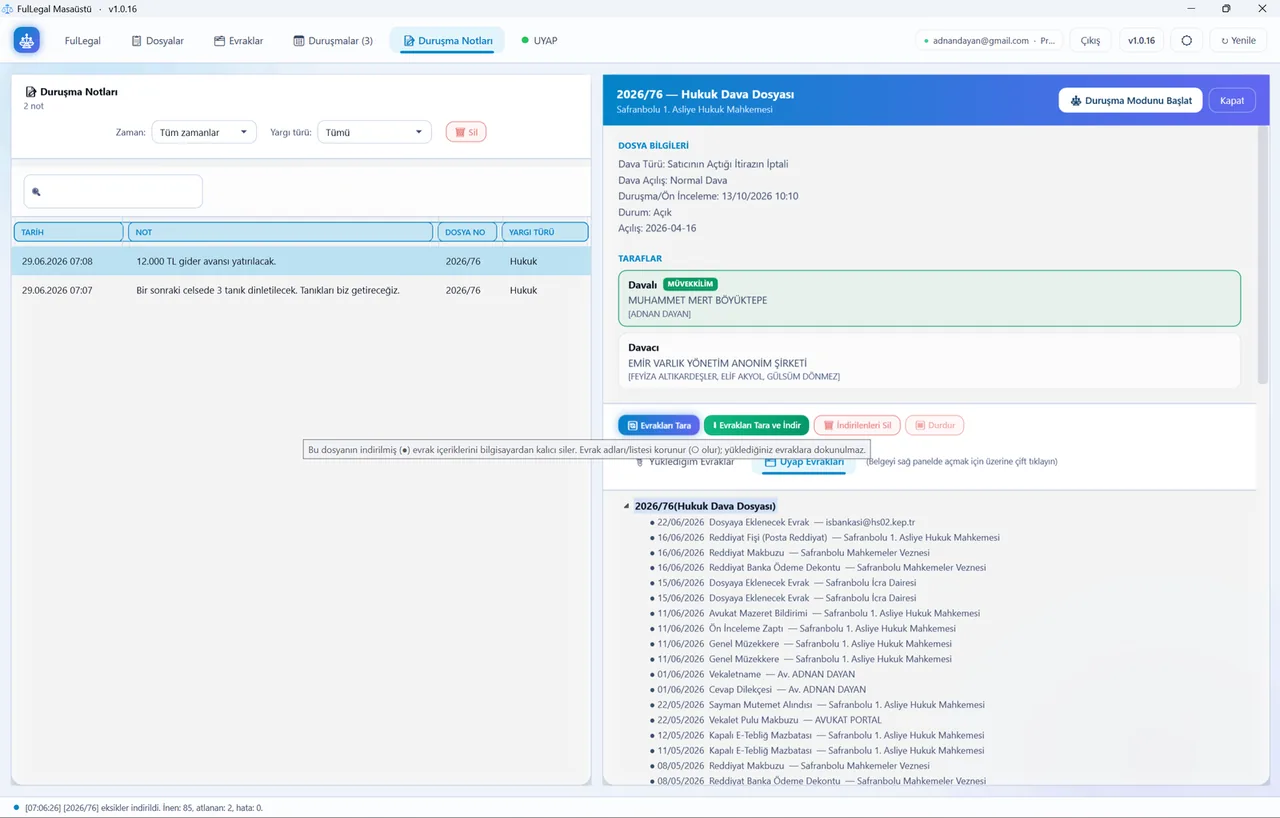
Task: Click the FulLegal scales logo icon
Action: [x=26, y=41]
